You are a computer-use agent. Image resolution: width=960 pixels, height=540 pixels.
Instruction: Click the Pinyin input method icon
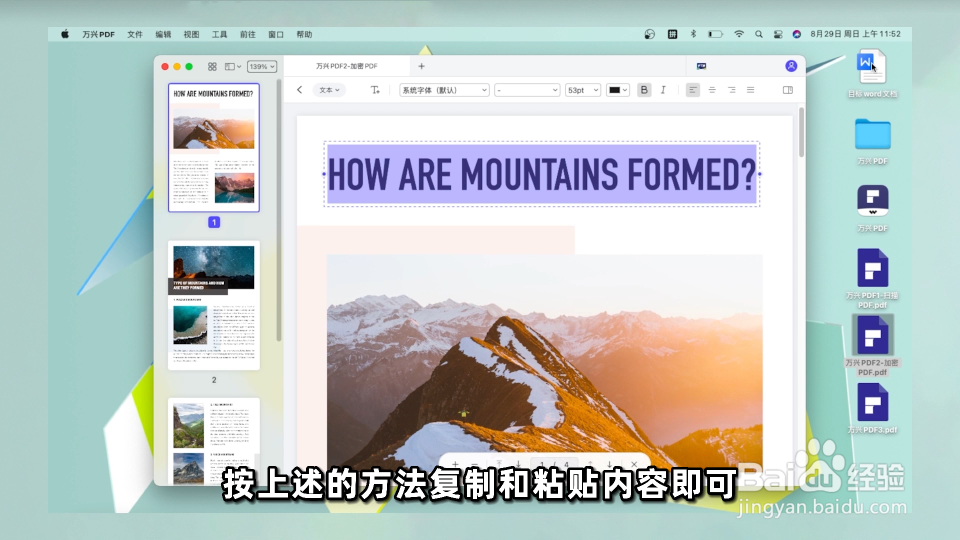[x=672, y=34]
